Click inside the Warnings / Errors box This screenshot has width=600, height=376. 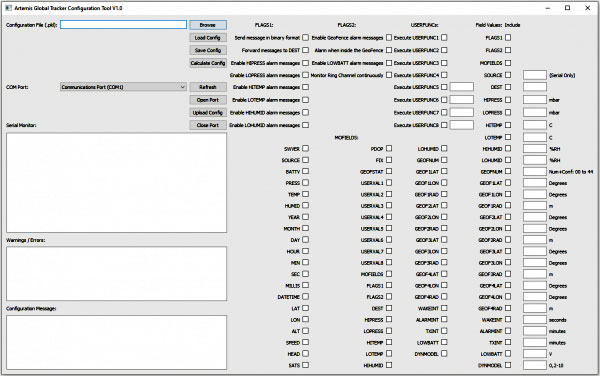(116, 273)
